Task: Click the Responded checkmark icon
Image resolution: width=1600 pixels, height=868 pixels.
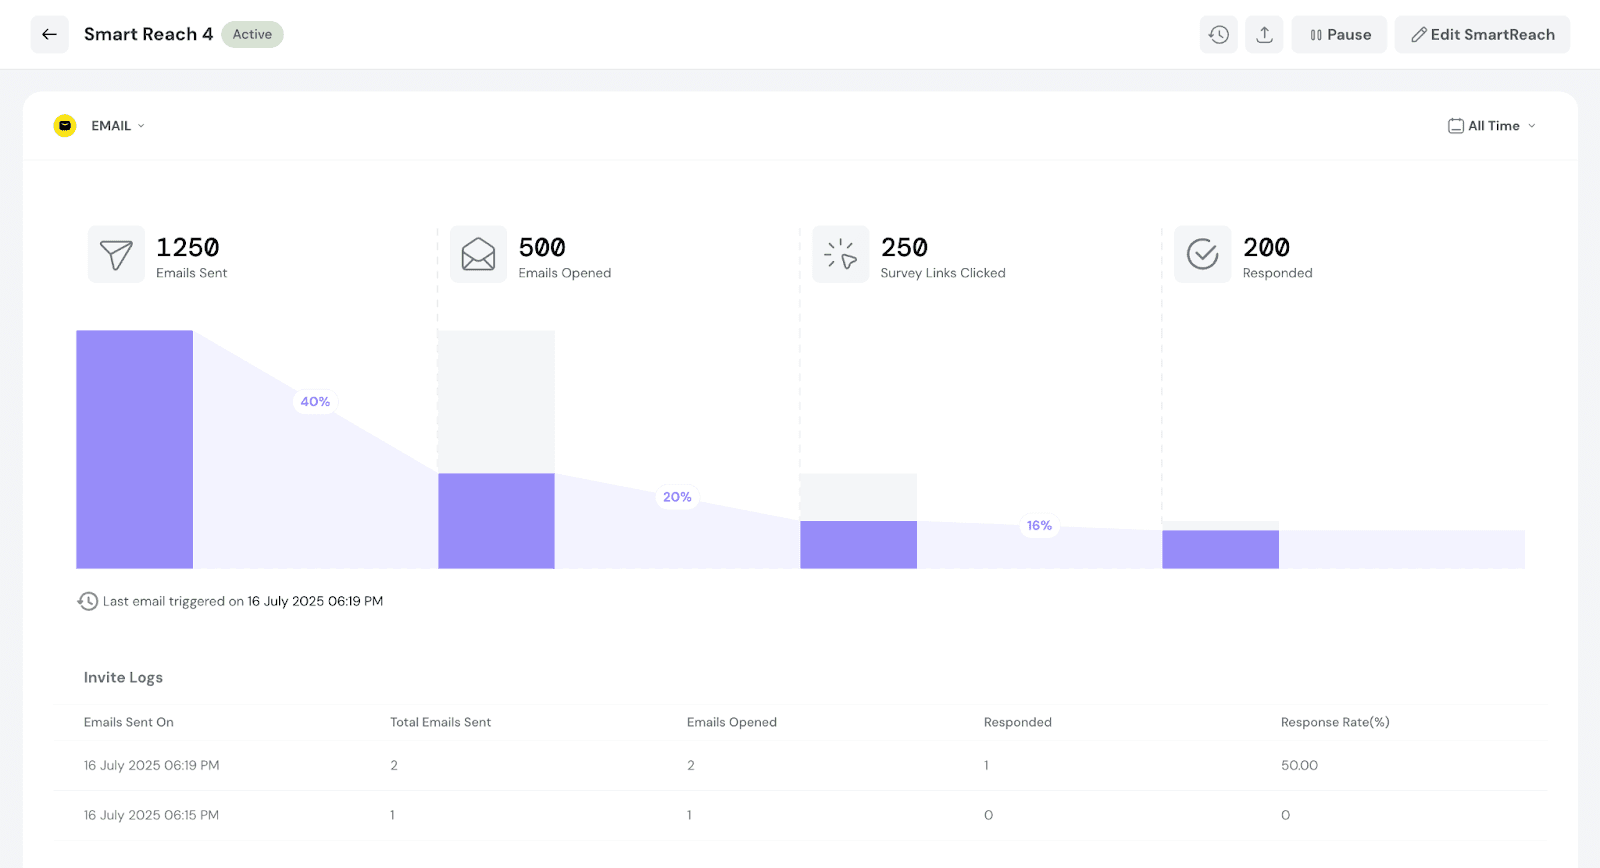Action: click(1202, 255)
